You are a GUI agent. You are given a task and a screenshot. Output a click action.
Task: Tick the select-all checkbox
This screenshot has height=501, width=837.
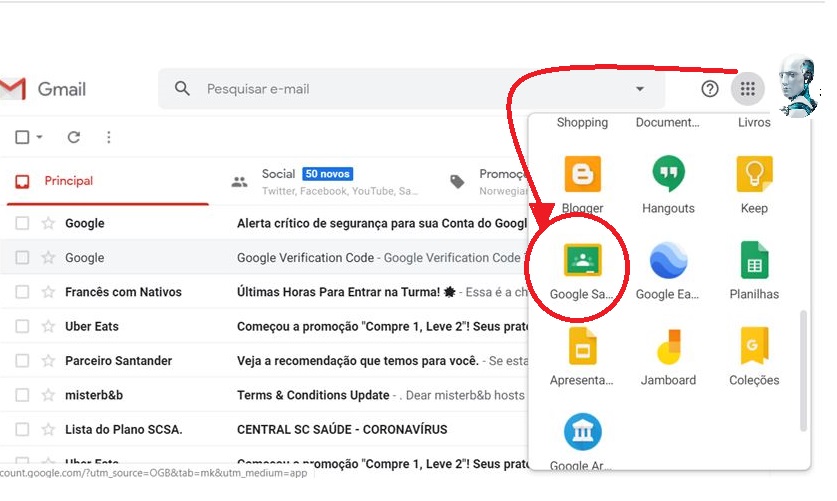click(x=22, y=137)
